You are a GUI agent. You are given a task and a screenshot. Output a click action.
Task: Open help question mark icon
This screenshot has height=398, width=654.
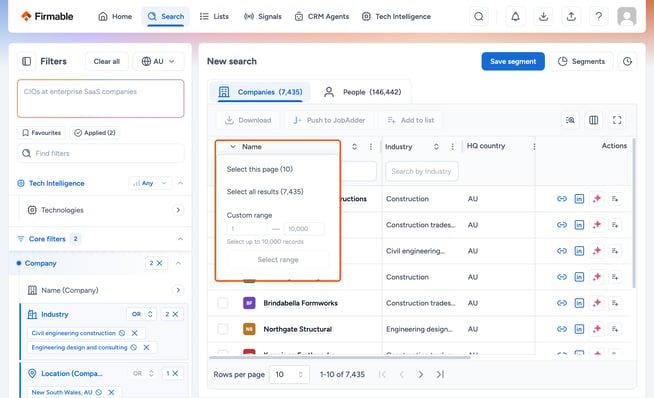599,17
